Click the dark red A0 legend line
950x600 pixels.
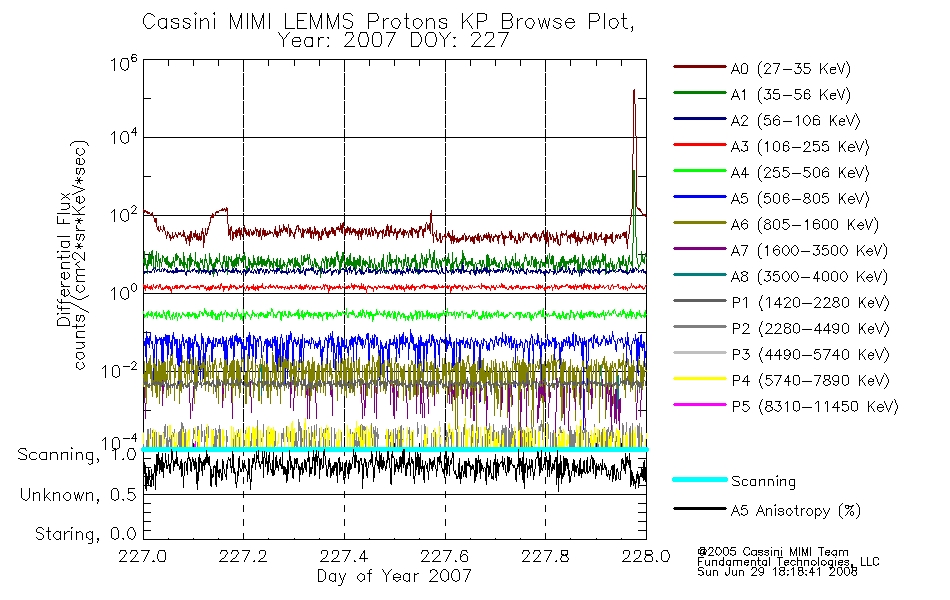point(700,67)
